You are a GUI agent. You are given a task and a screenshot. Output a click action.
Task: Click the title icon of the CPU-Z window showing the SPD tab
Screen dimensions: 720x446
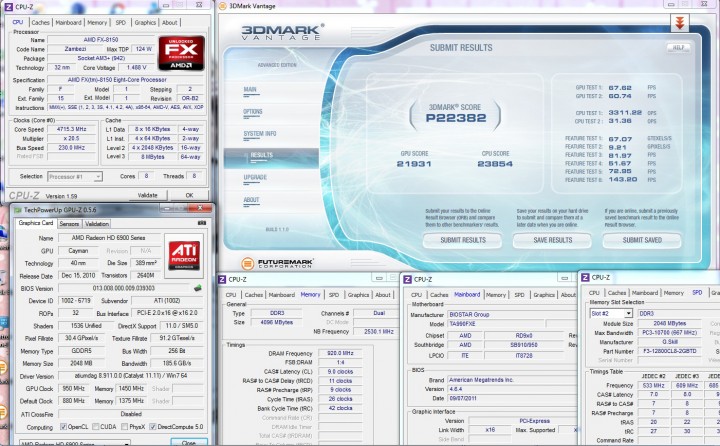[585, 277]
